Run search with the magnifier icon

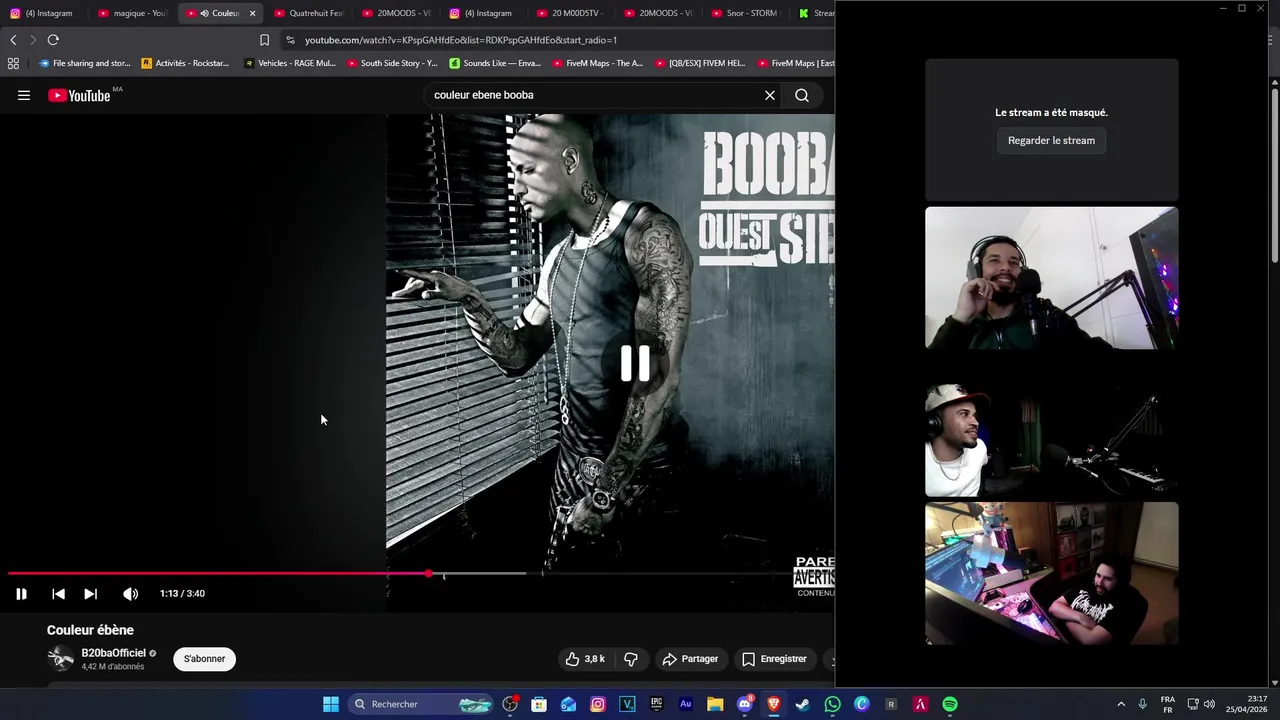pos(802,95)
